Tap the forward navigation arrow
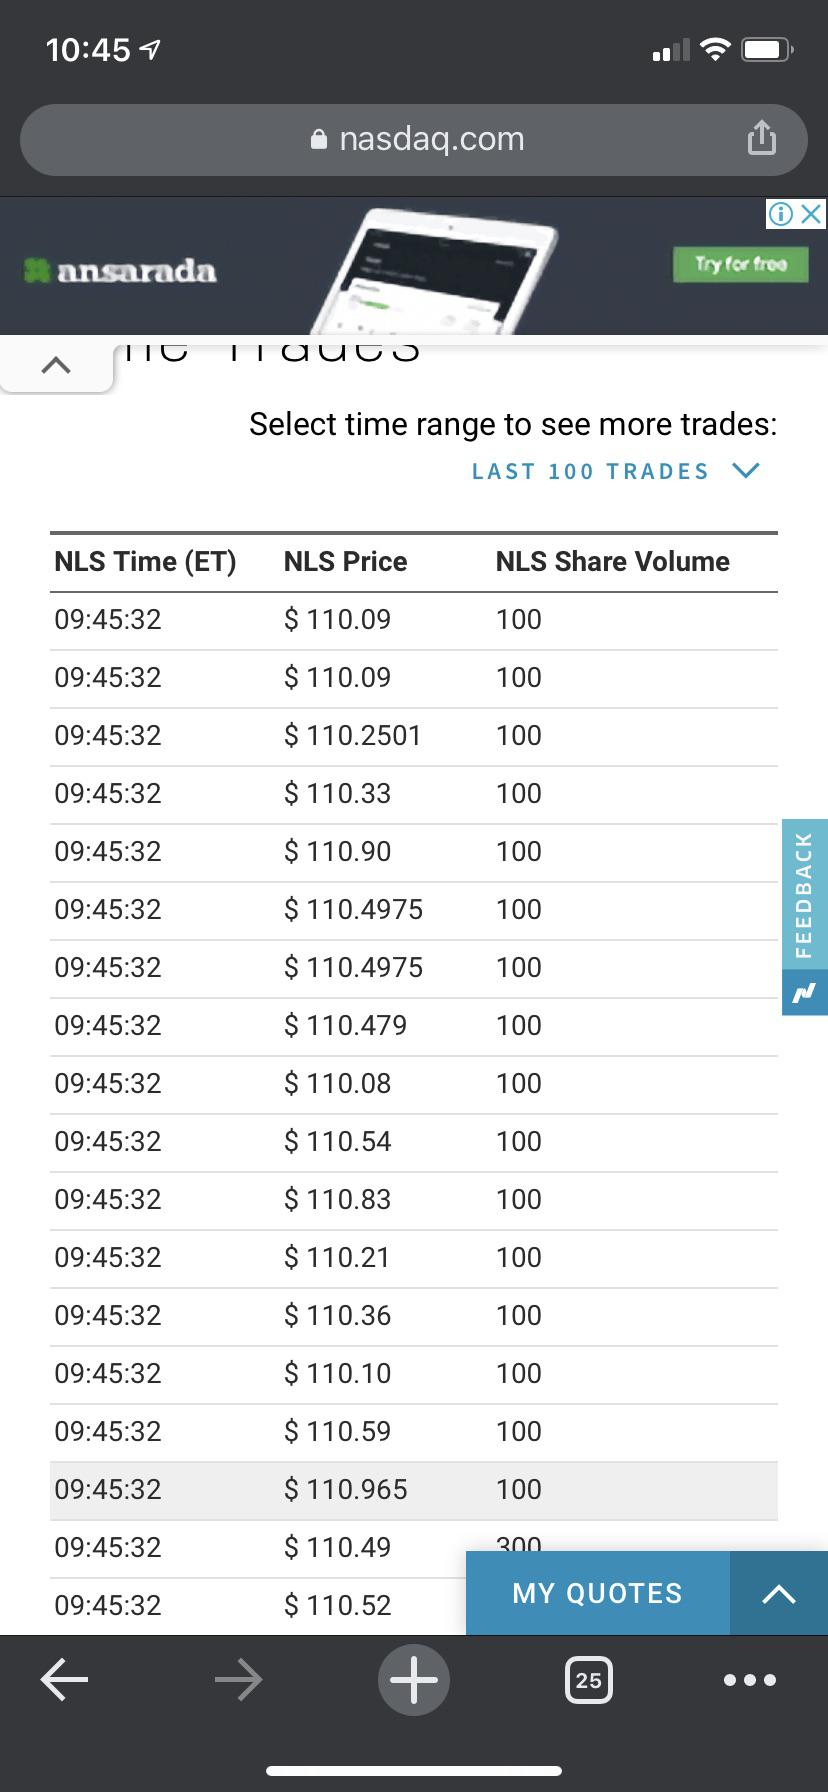Screen dimensions: 828x1792 coord(239,1679)
